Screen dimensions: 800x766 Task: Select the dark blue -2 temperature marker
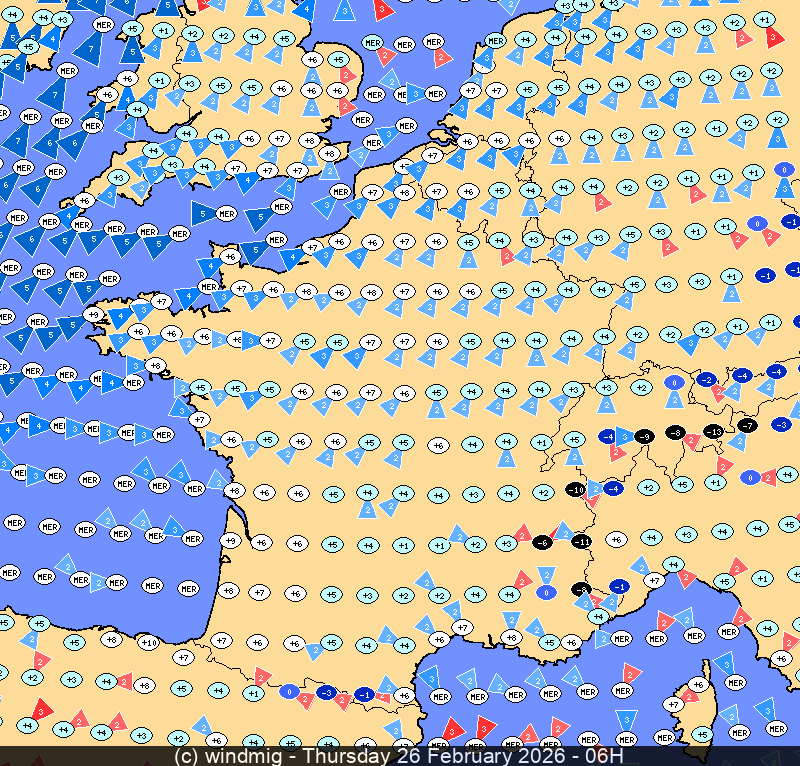point(706,380)
